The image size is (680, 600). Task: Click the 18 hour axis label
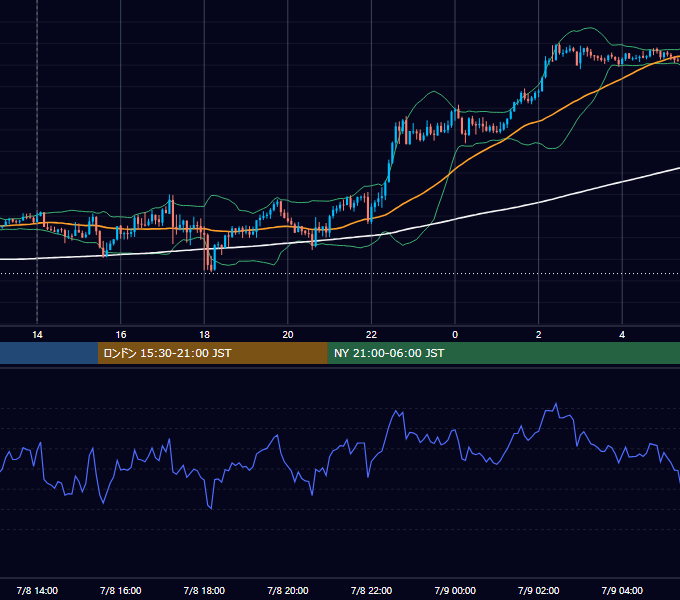click(204, 335)
